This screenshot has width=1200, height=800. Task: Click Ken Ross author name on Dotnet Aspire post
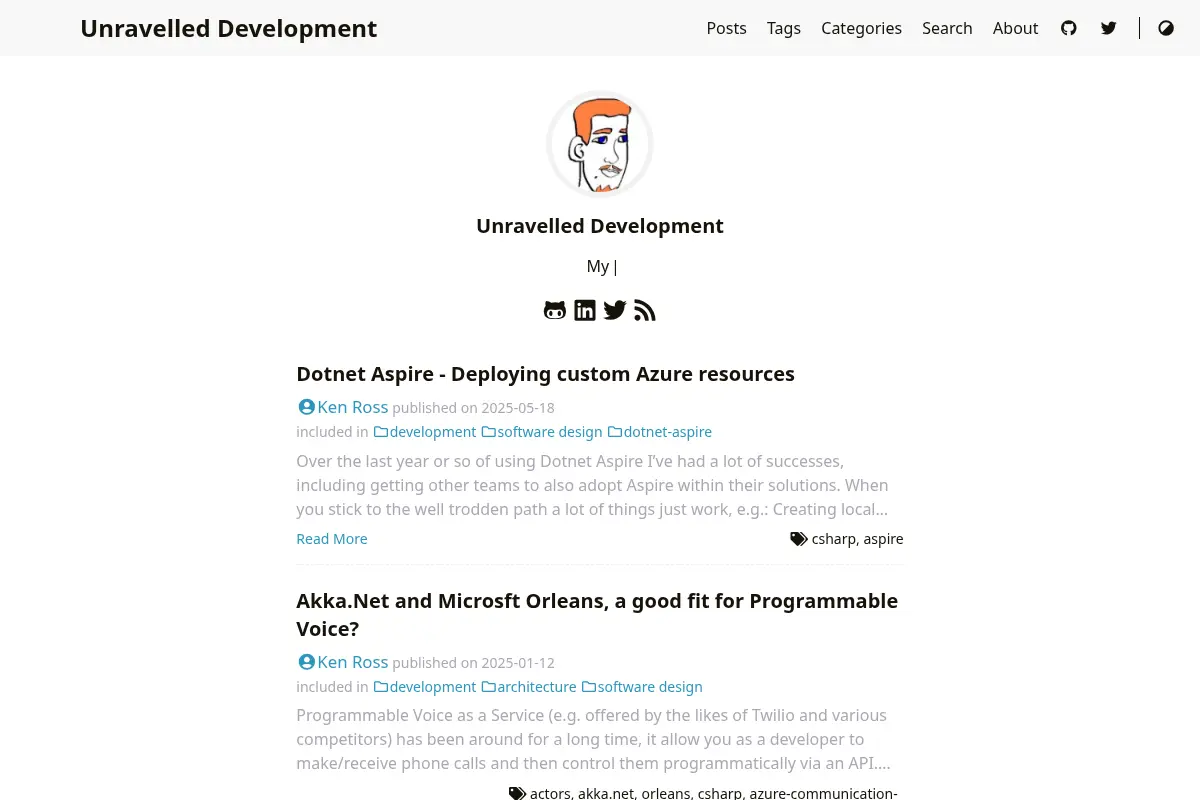pos(353,407)
